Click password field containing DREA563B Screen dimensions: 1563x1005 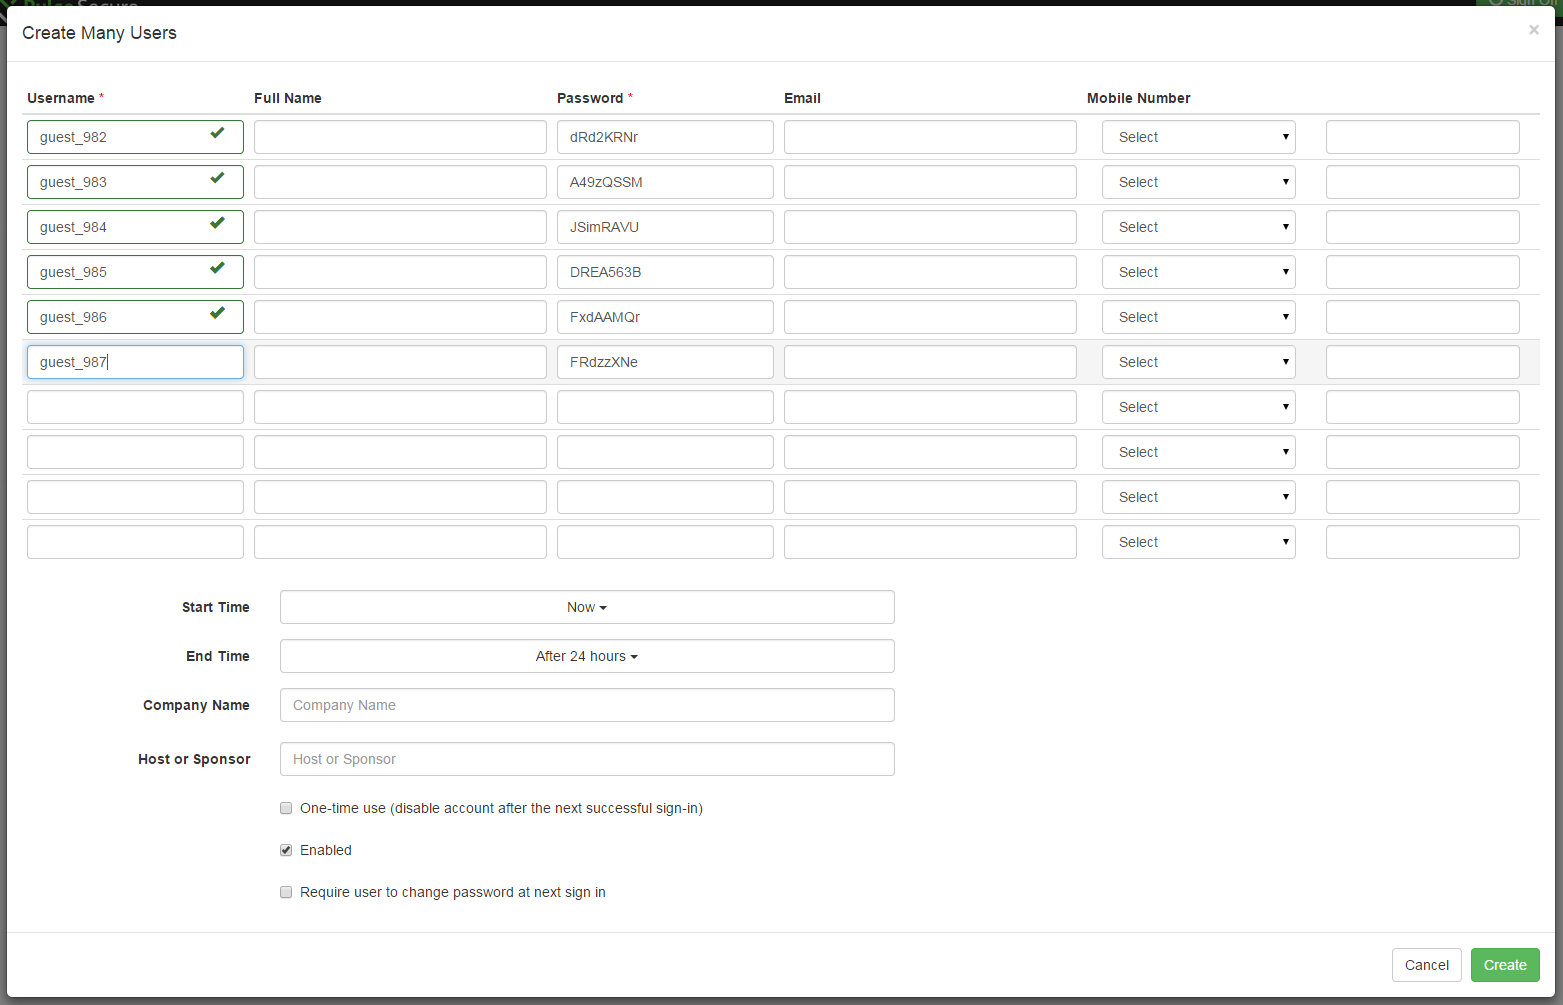[665, 272]
